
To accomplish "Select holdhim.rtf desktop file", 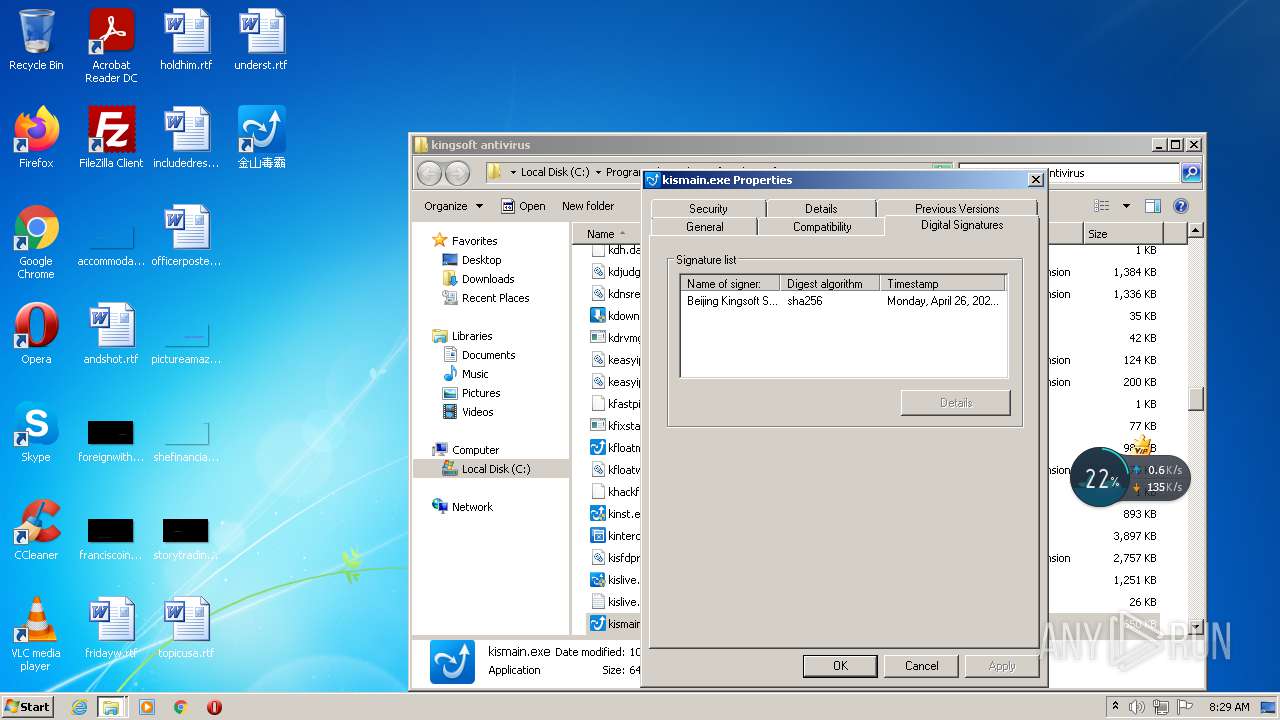I will pos(186,41).
